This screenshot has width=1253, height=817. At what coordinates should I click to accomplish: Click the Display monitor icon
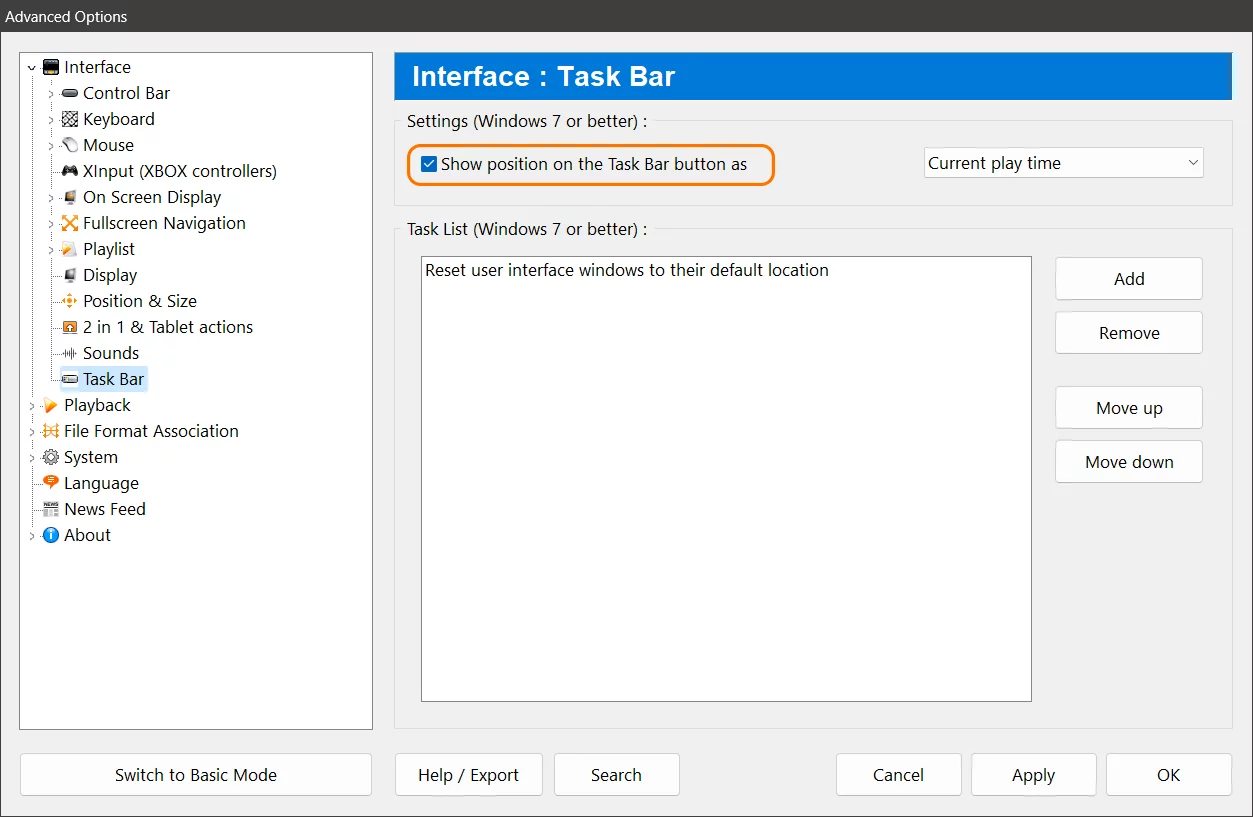click(70, 275)
